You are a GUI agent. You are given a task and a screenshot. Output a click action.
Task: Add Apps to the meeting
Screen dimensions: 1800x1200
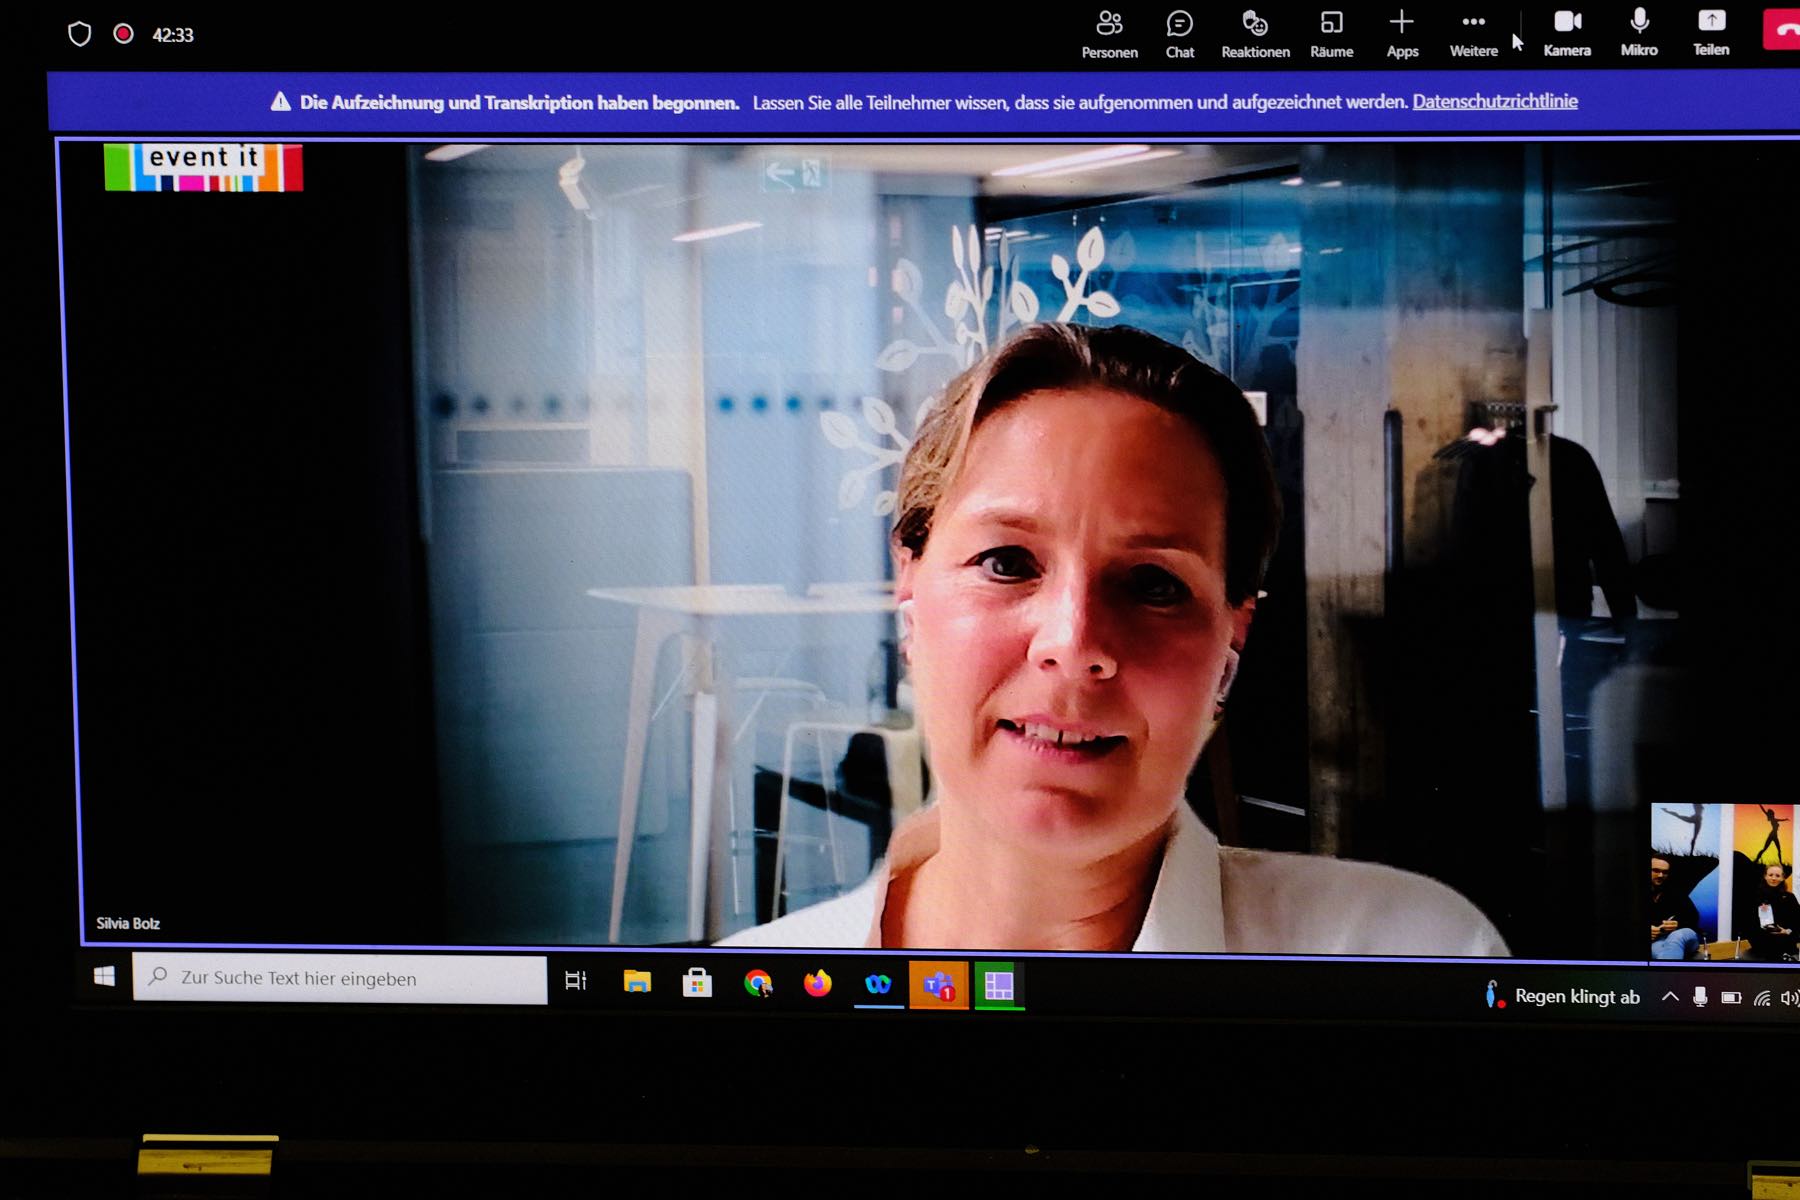pos(1402,34)
